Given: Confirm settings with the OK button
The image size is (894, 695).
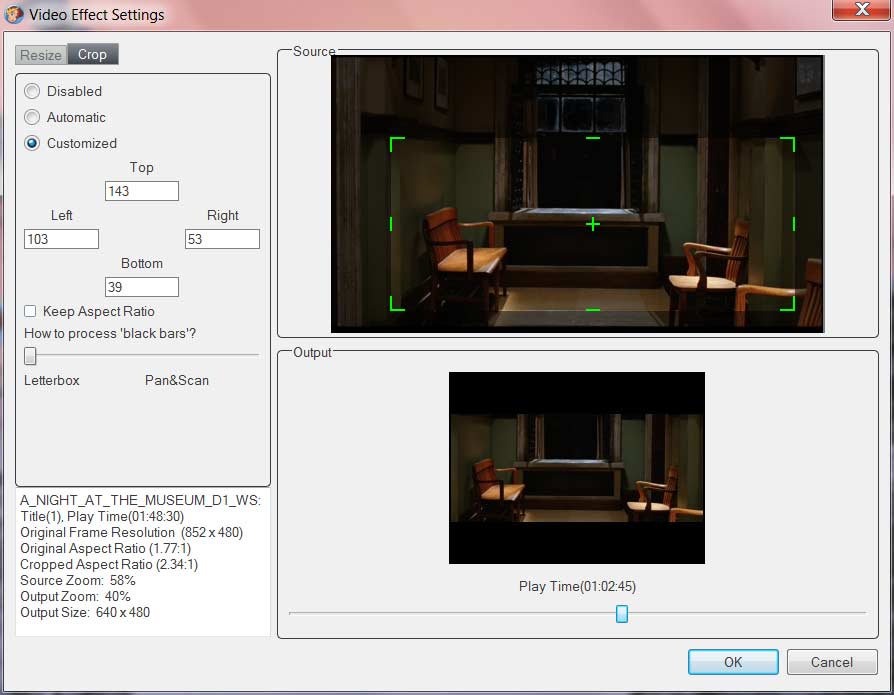Looking at the screenshot, I should [733, 662].
